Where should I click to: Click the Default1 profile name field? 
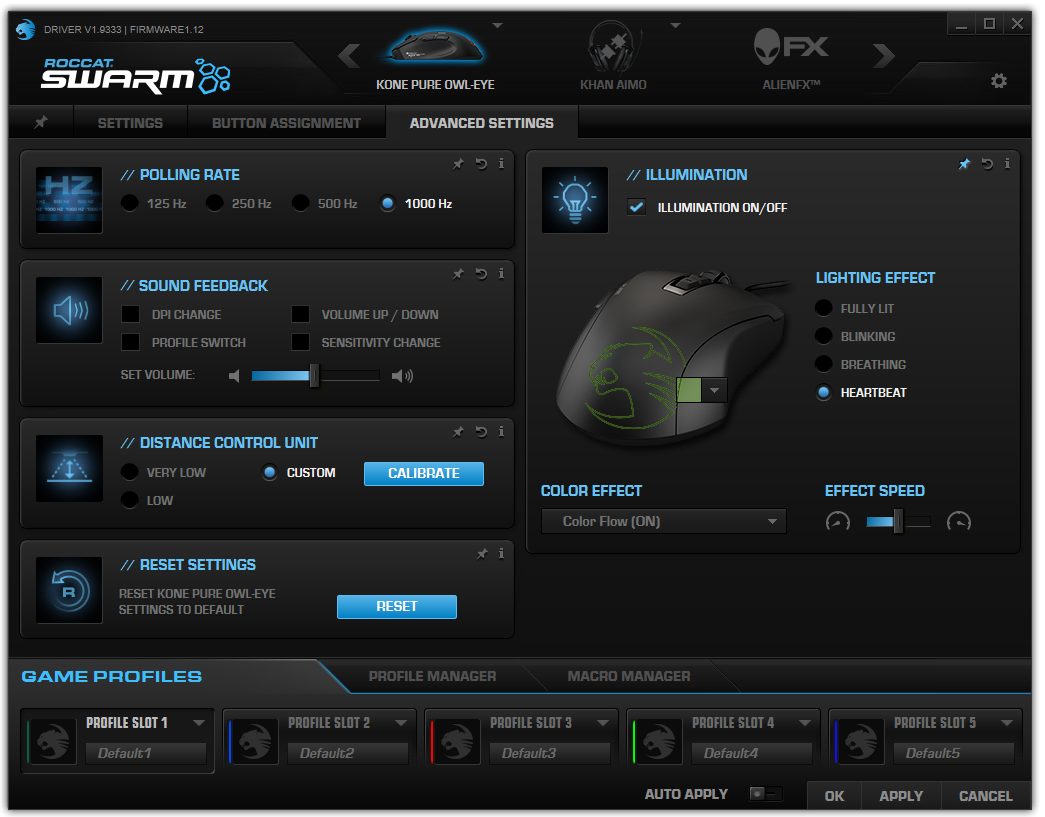[x=146, y=753]
